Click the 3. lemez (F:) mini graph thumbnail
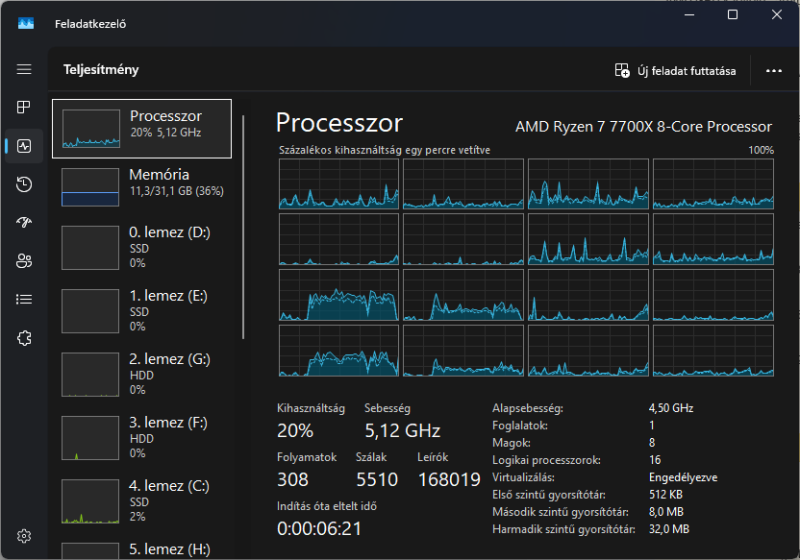This screenshot has height=560, width=800. tap(90, 438)
